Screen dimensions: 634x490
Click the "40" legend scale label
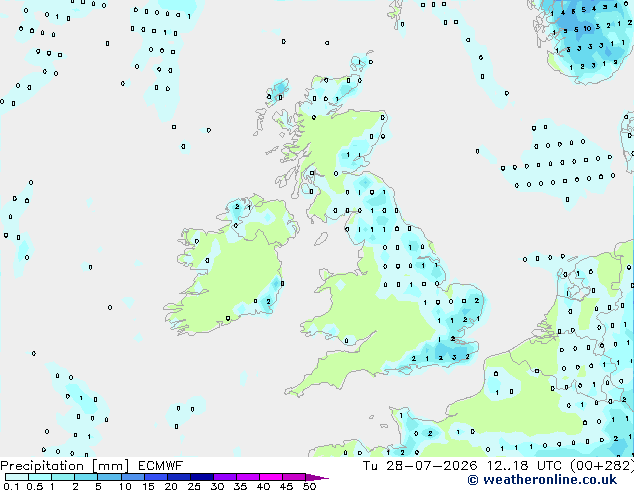click(263, 486)
